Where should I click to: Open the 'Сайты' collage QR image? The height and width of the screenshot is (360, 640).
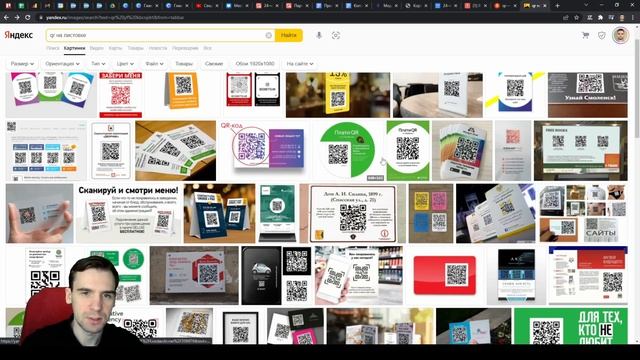pos(583,213)
